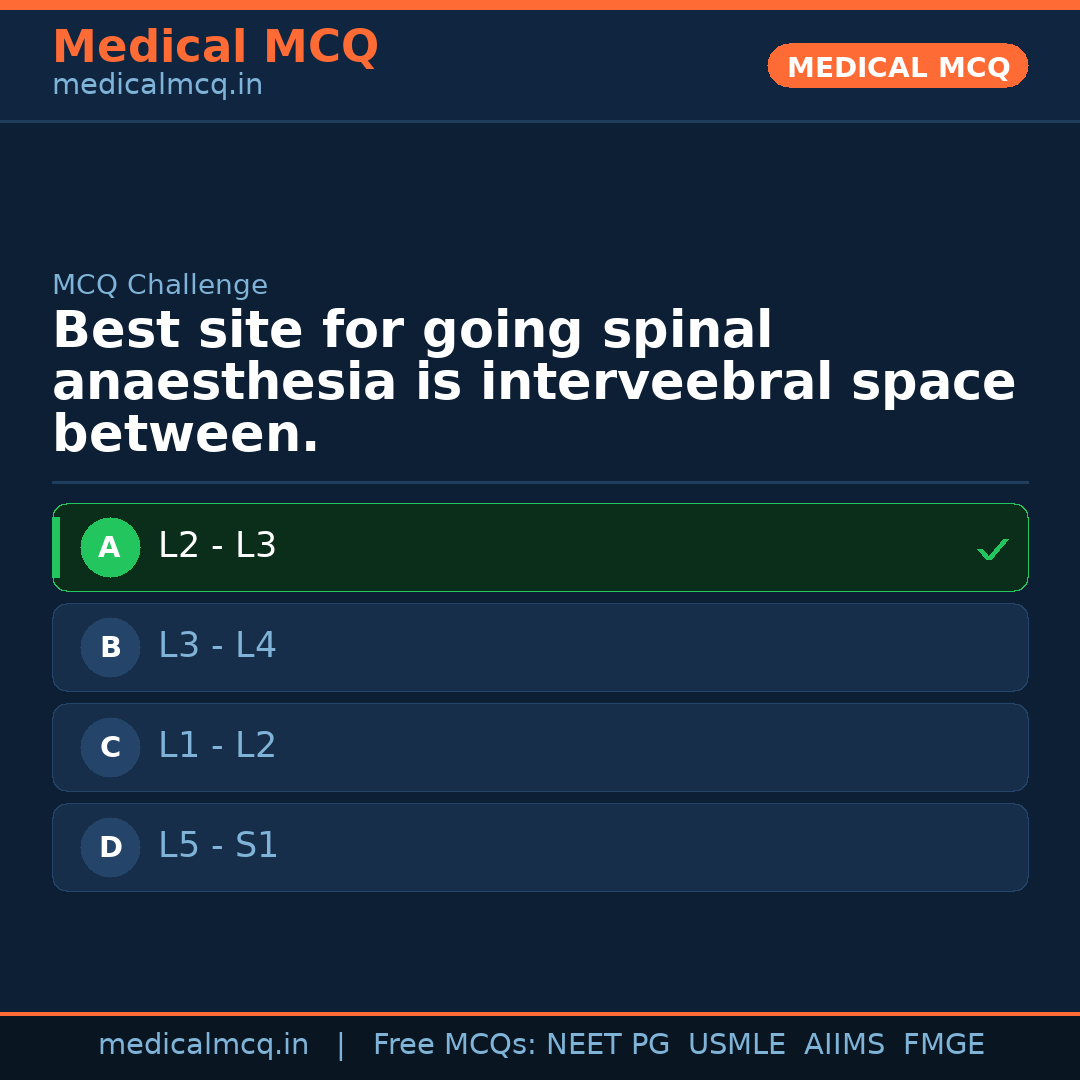Screen dimensions: 1080x1080
Task: Click the "Free MCQs:" footer label
Action: pyautogui.click(x=454, y=1045)
